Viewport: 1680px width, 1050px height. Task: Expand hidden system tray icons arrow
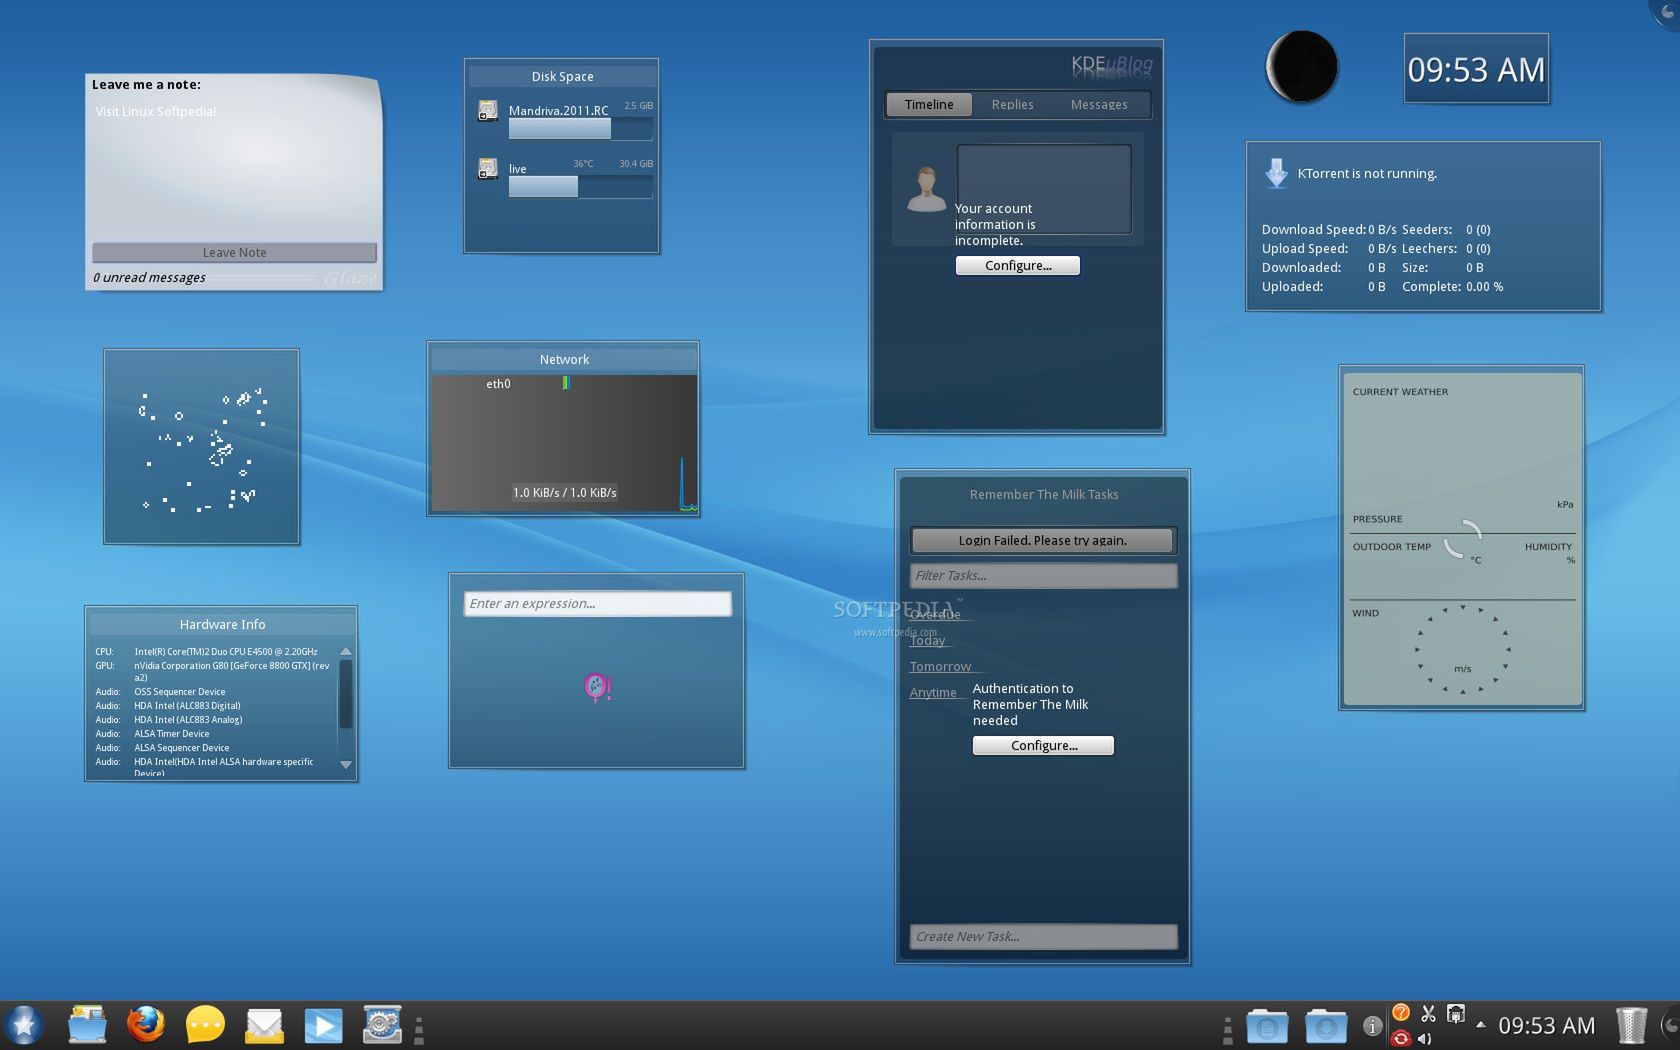(1480, 1025)
